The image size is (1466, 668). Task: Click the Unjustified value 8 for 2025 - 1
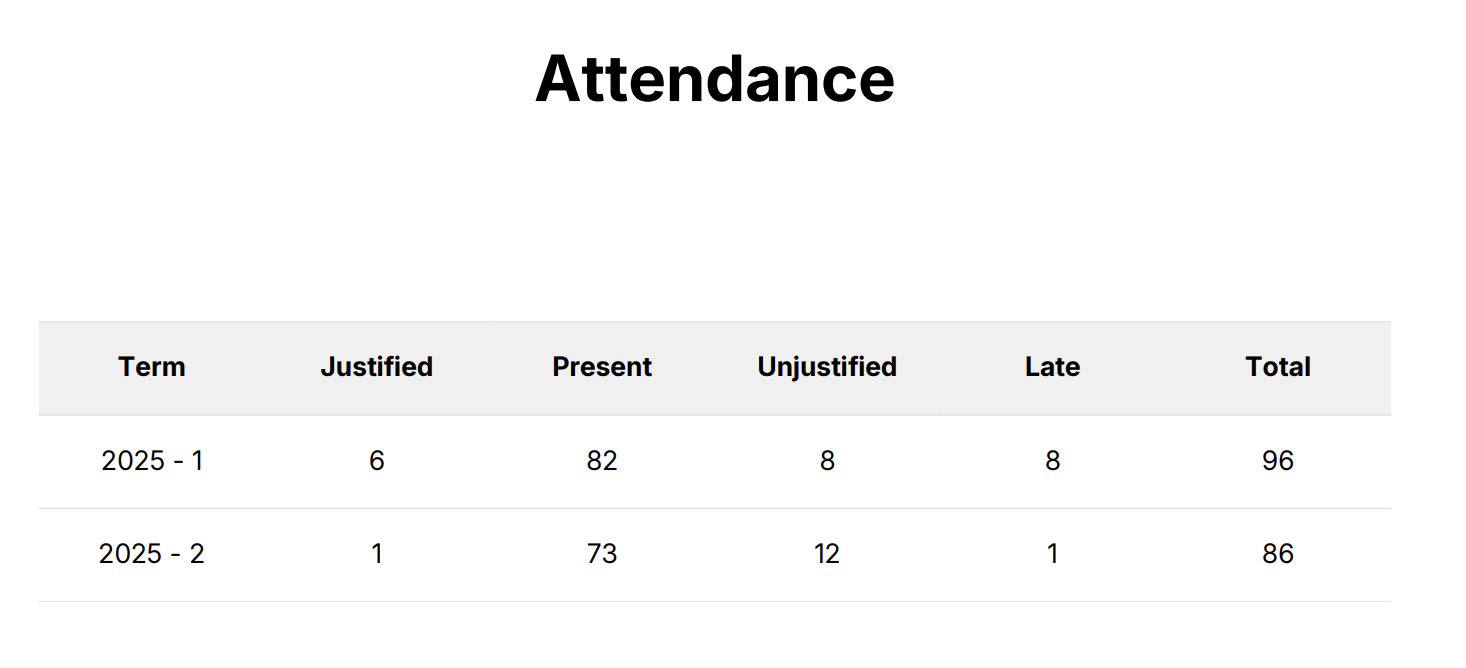click(827, 461)
